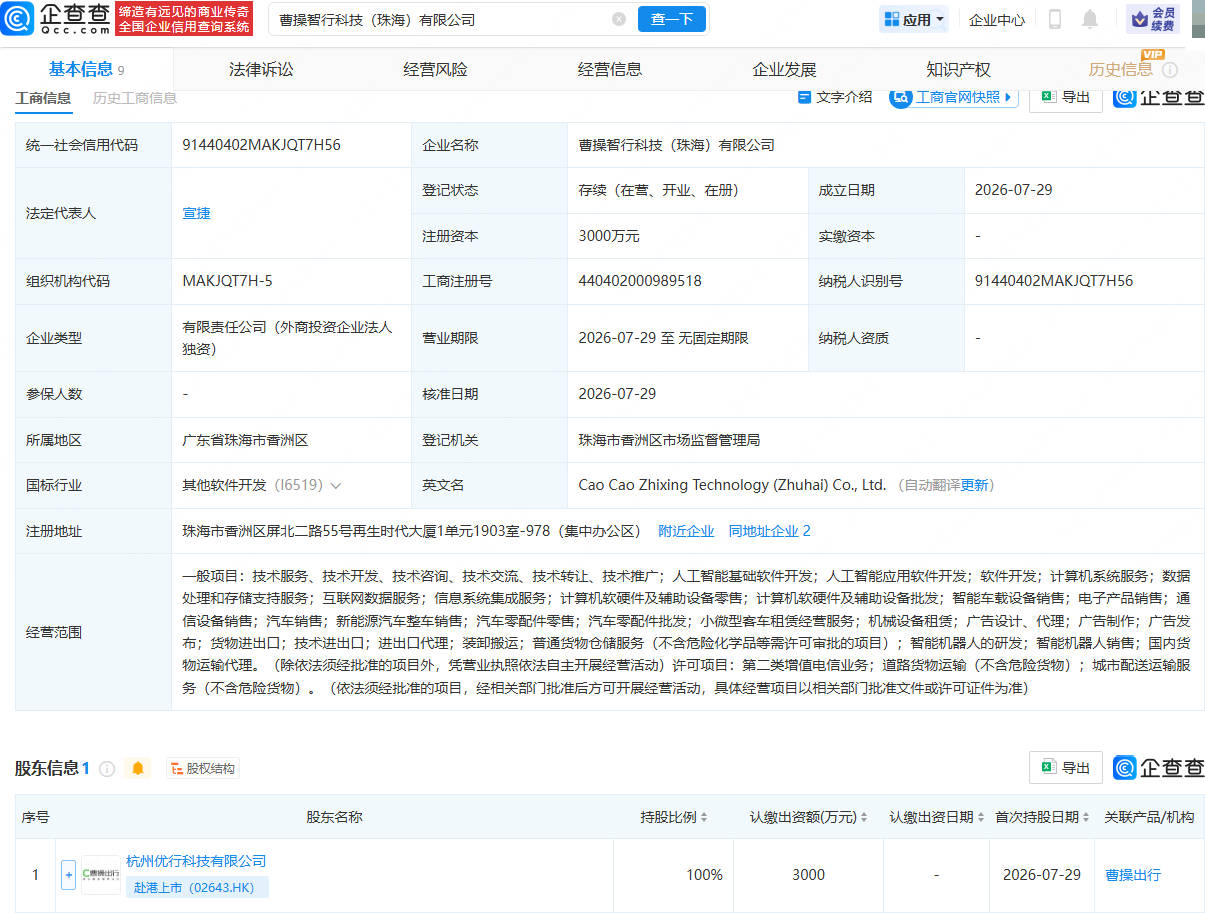Open 同地址企业 2 link

tap(769, 531)
